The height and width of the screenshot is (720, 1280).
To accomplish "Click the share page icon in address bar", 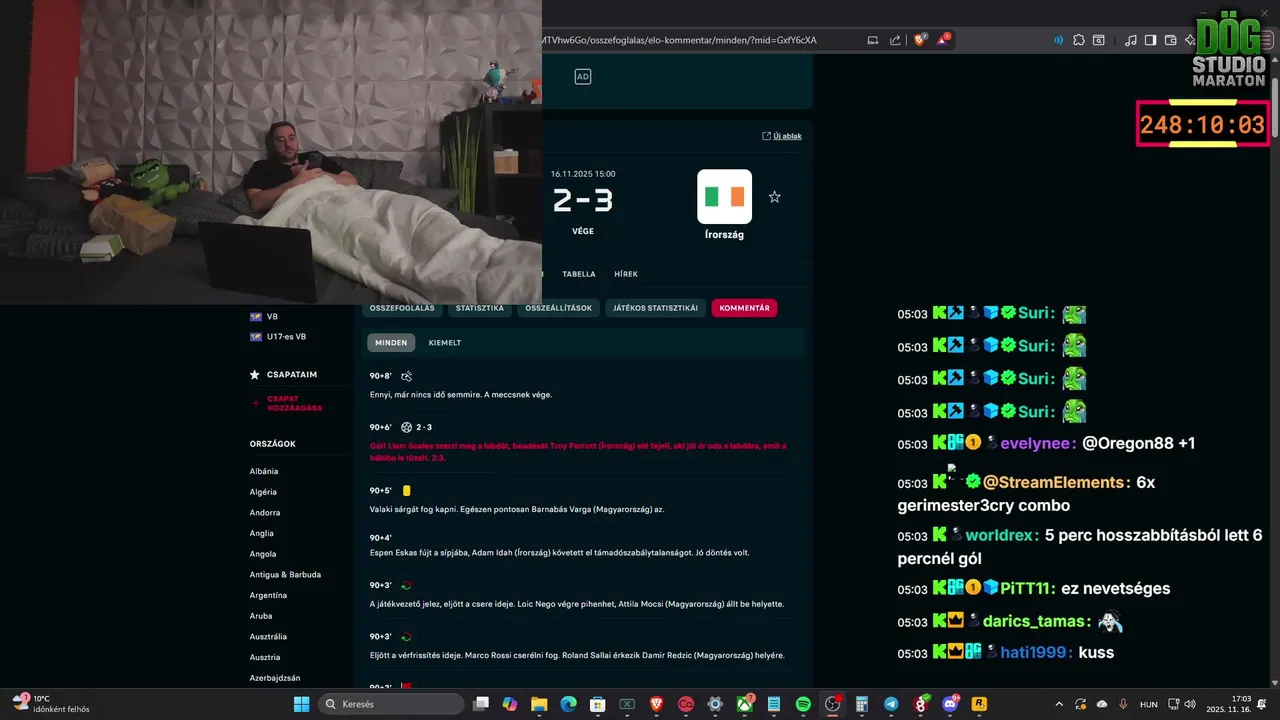I will (x=895, y=40).
